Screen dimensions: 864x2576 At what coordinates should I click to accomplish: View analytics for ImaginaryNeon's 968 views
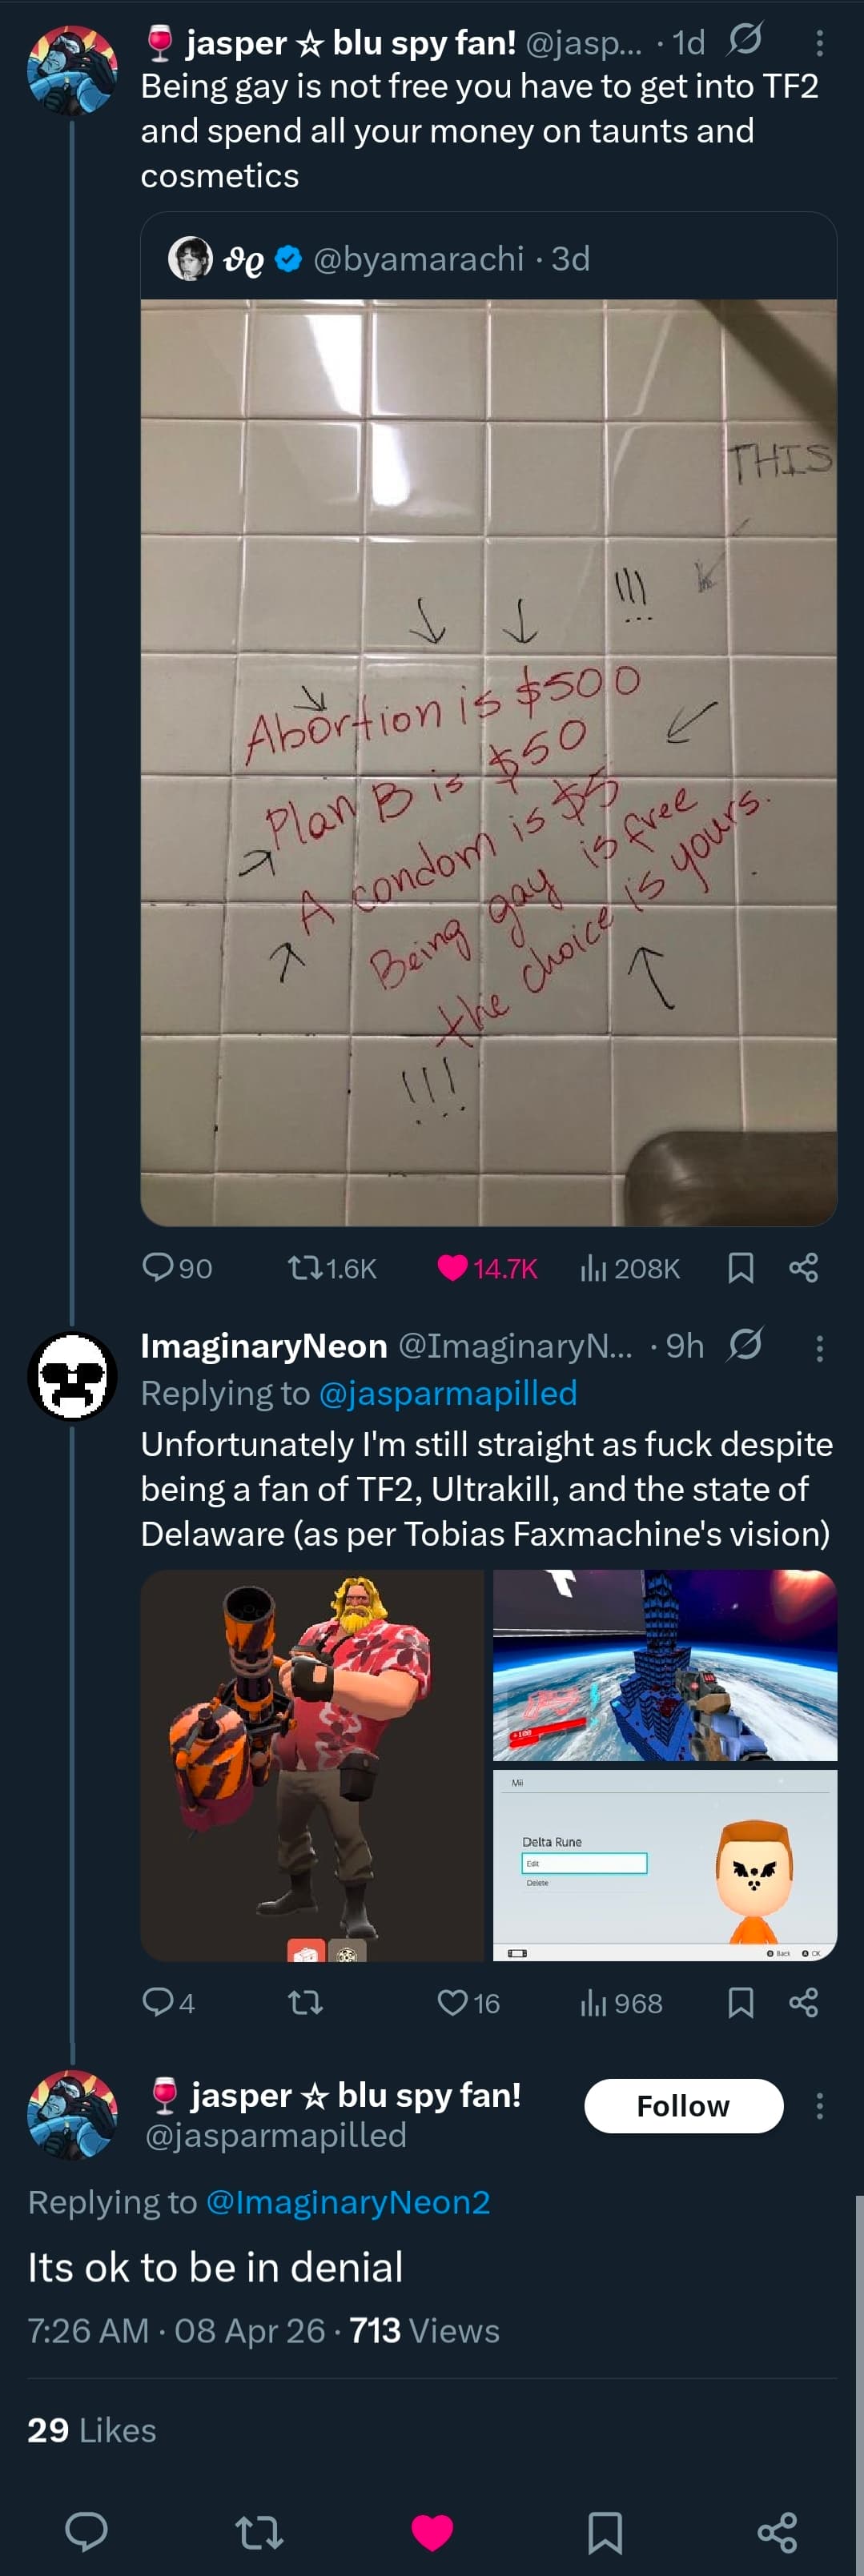[594, 2002]
